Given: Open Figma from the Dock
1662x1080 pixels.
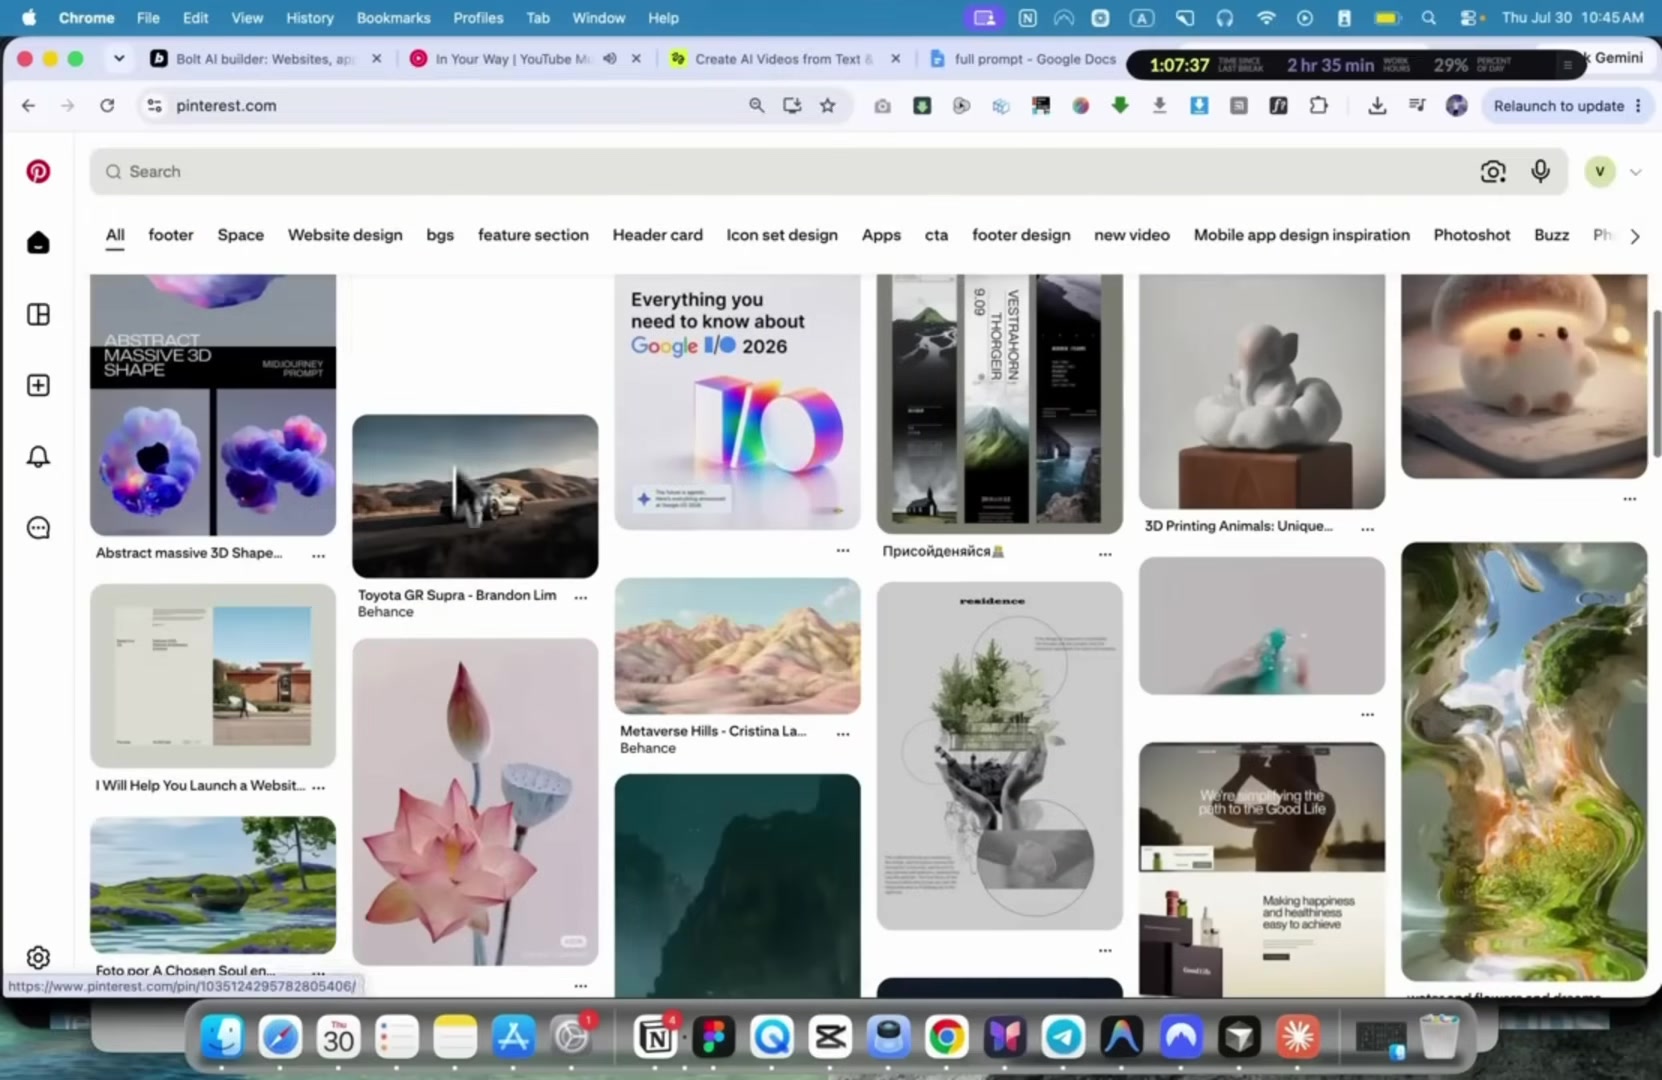Looking at the screenshot, I should point(714,1037).
